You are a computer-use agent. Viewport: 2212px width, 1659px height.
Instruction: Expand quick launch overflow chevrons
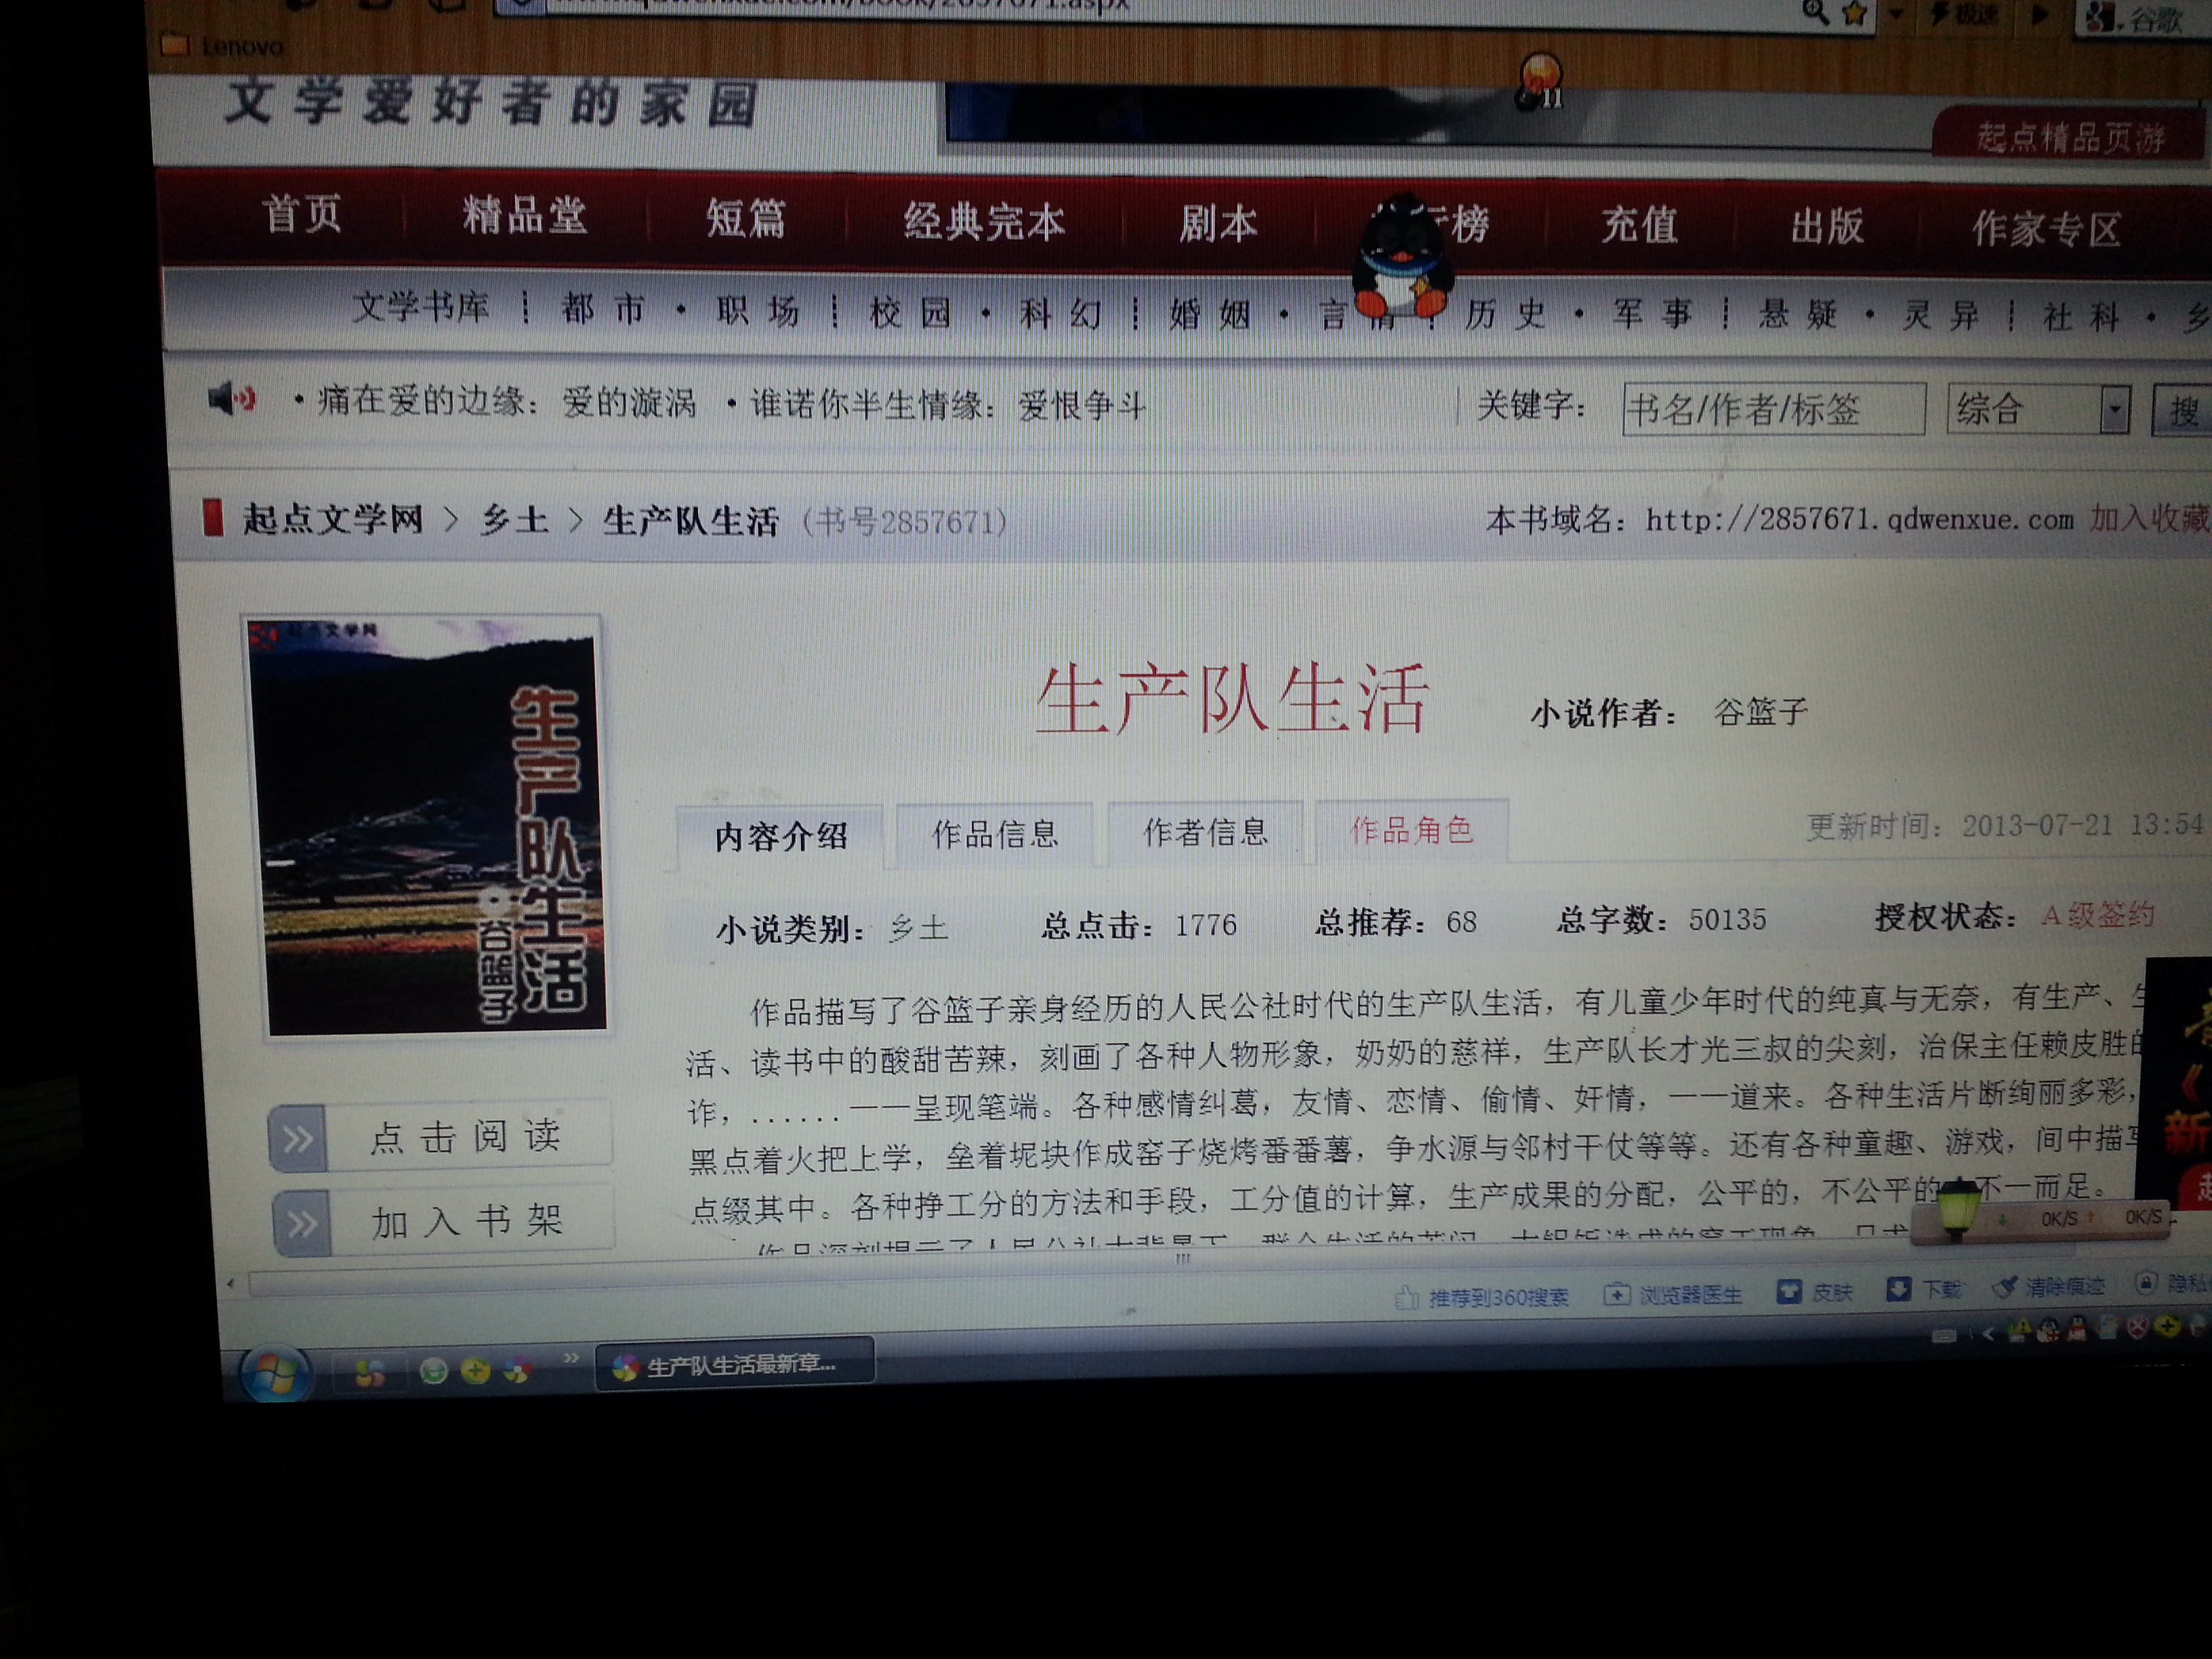[571, 1357]
